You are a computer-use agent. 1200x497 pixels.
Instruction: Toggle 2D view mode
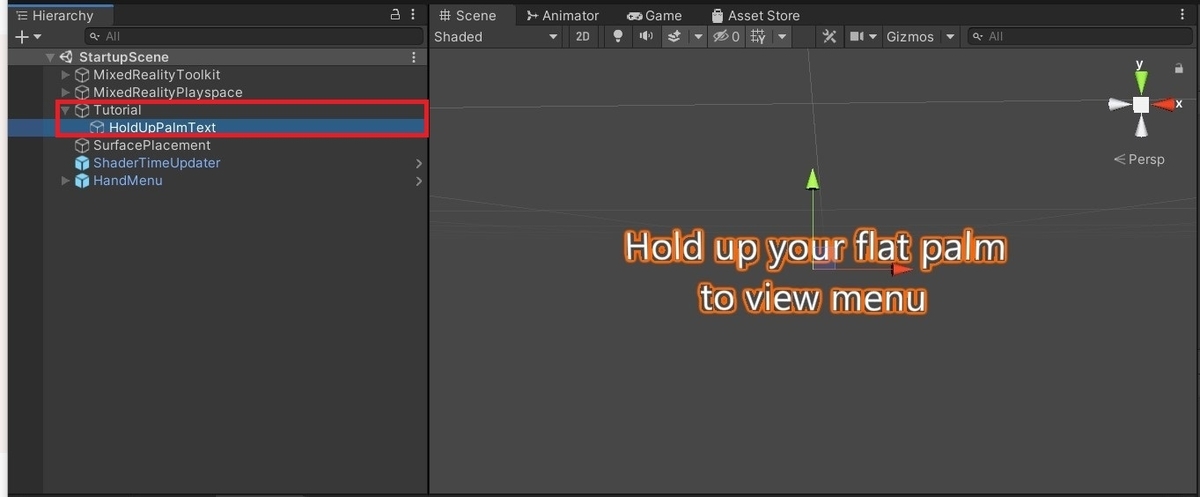(583, 37)
